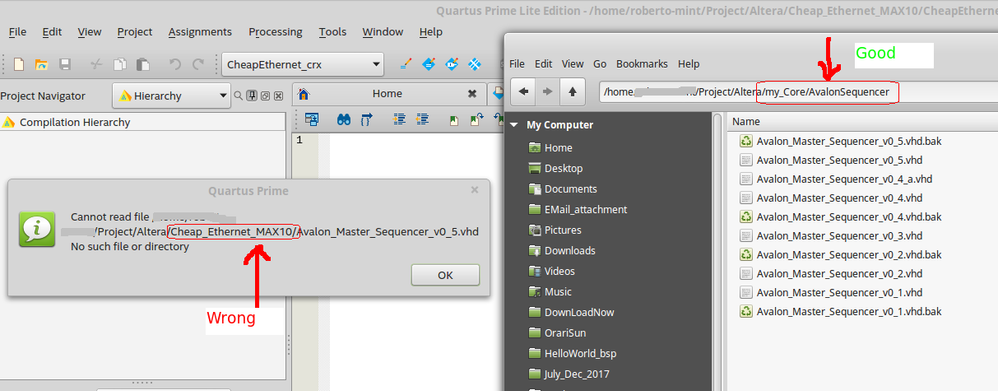This screenshot has height=391, width=998.
Task: Toggle pin on Project Navigator panel
Action: click(x=252, y=96)
